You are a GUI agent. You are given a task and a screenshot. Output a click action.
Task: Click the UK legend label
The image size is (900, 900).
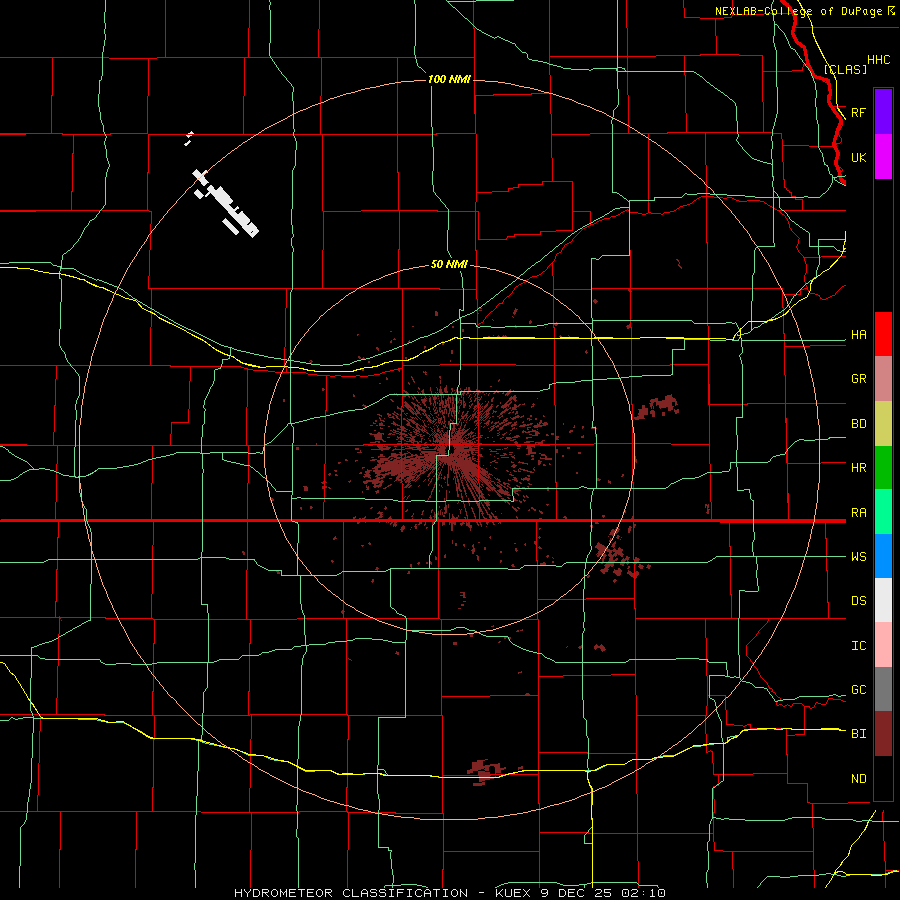pos(858,157)
